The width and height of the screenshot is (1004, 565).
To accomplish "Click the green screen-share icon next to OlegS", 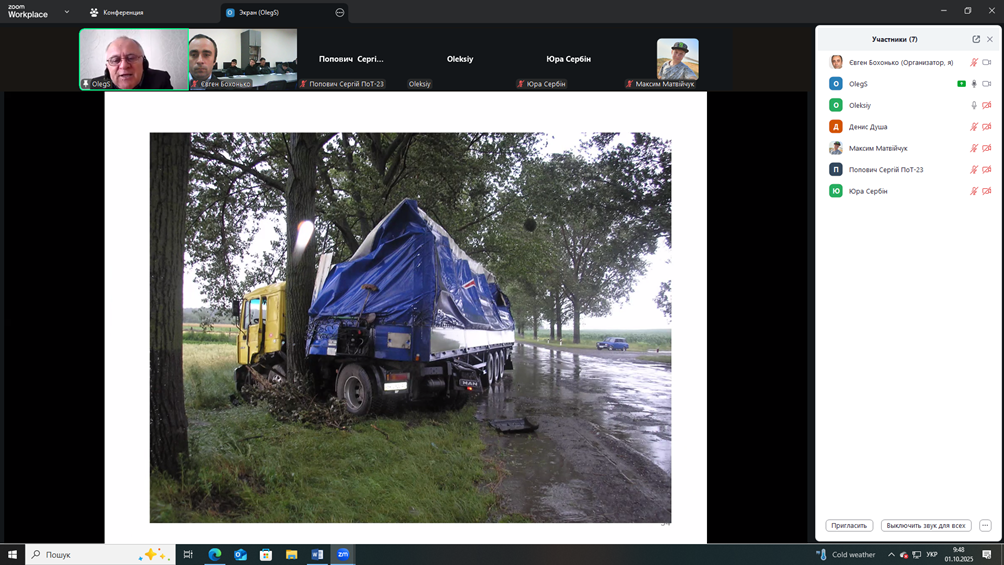I will tap(961, 84).
